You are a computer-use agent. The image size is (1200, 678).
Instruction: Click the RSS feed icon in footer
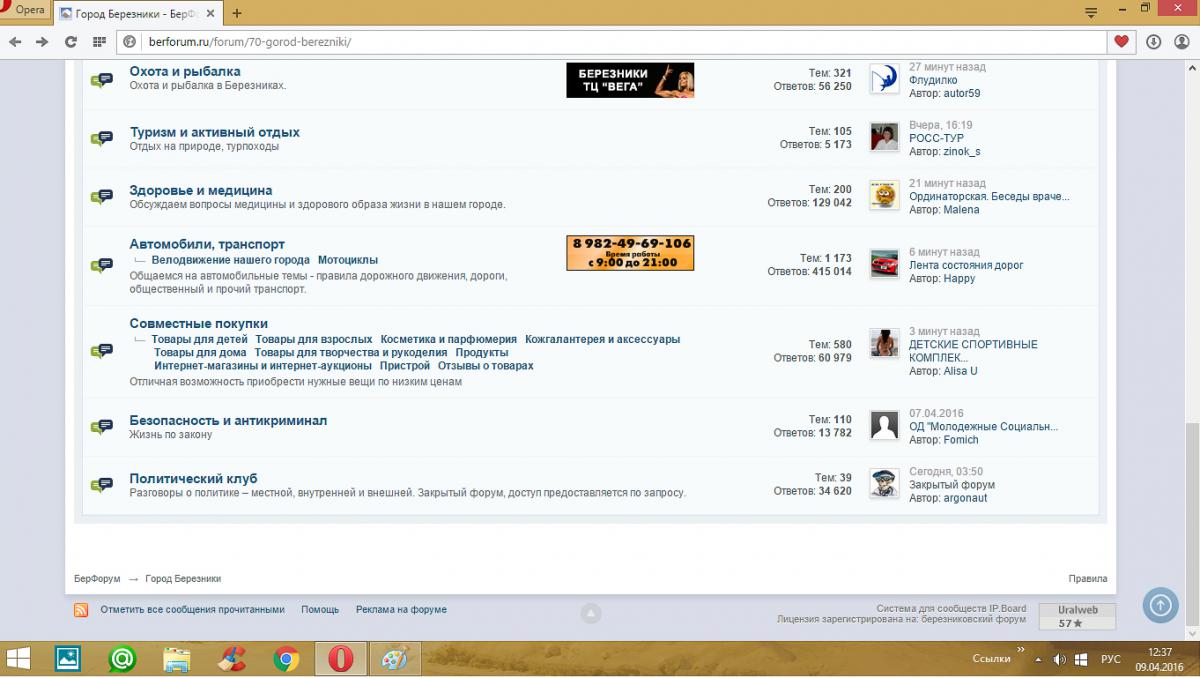[81, 610]
